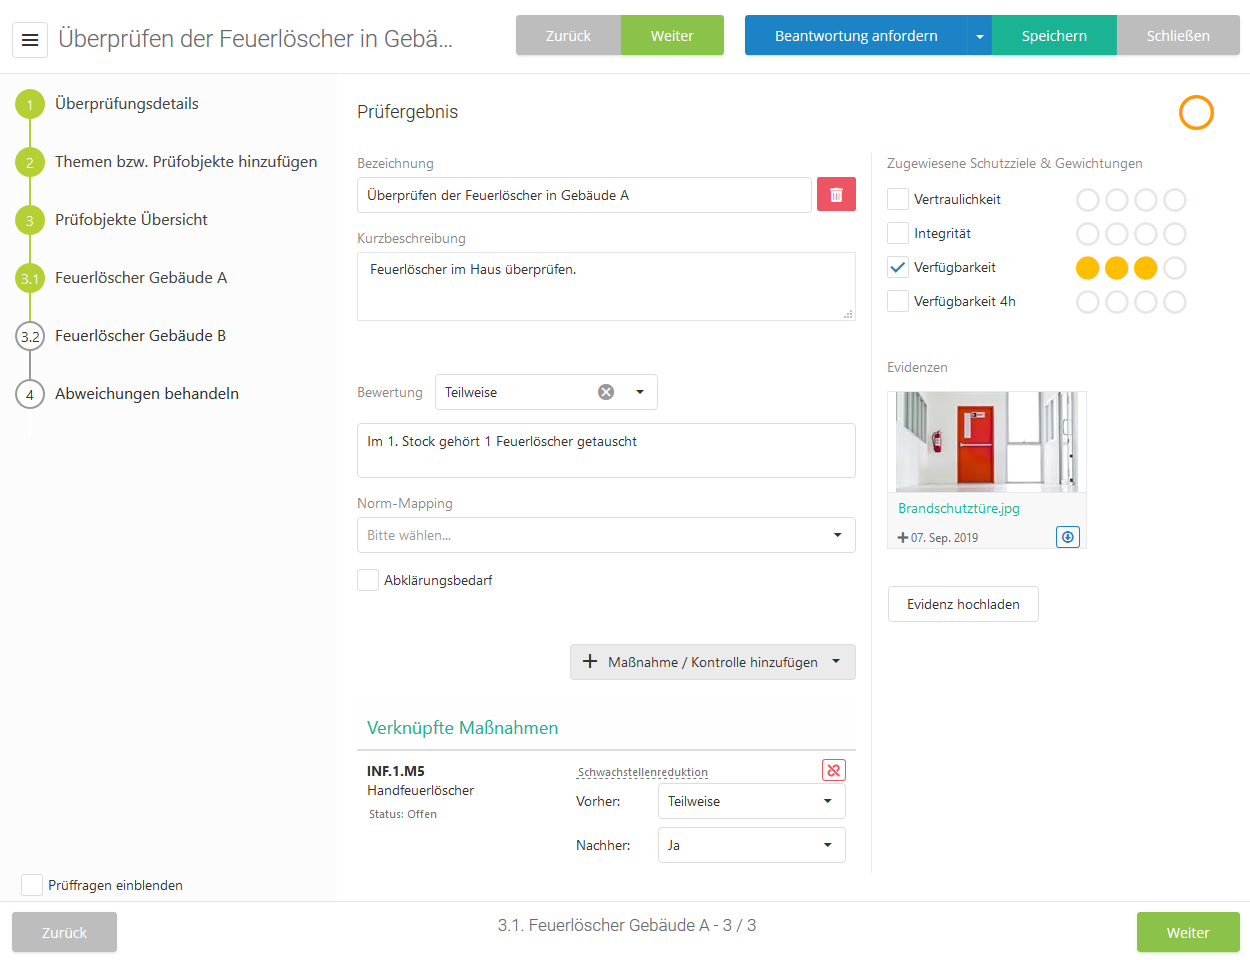Tick the Abklärungsbedarf checkbox
The width and height of the screenshot is (1250, 960).
[368, 580]
